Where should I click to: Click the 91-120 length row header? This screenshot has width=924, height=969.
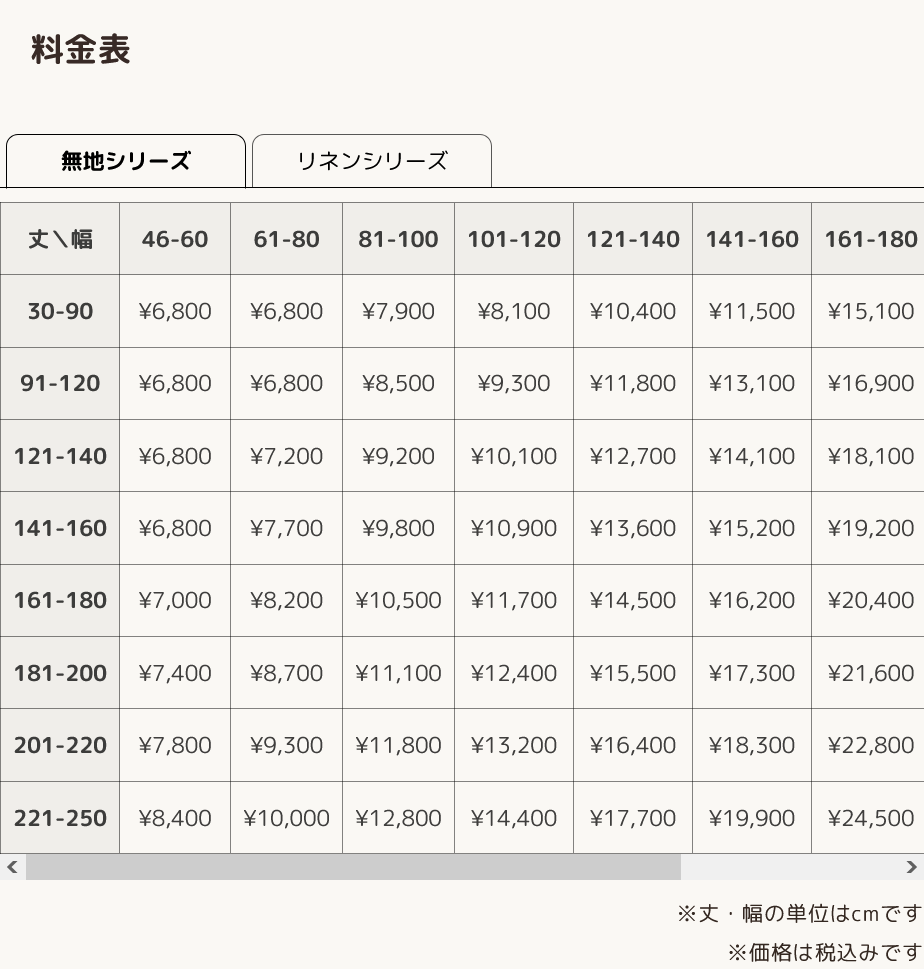pyautogui.click(x=60, y=383)
